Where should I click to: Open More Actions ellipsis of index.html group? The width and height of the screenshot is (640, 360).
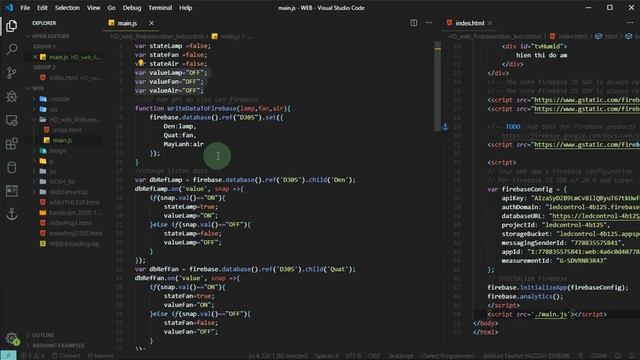[631, 23]
